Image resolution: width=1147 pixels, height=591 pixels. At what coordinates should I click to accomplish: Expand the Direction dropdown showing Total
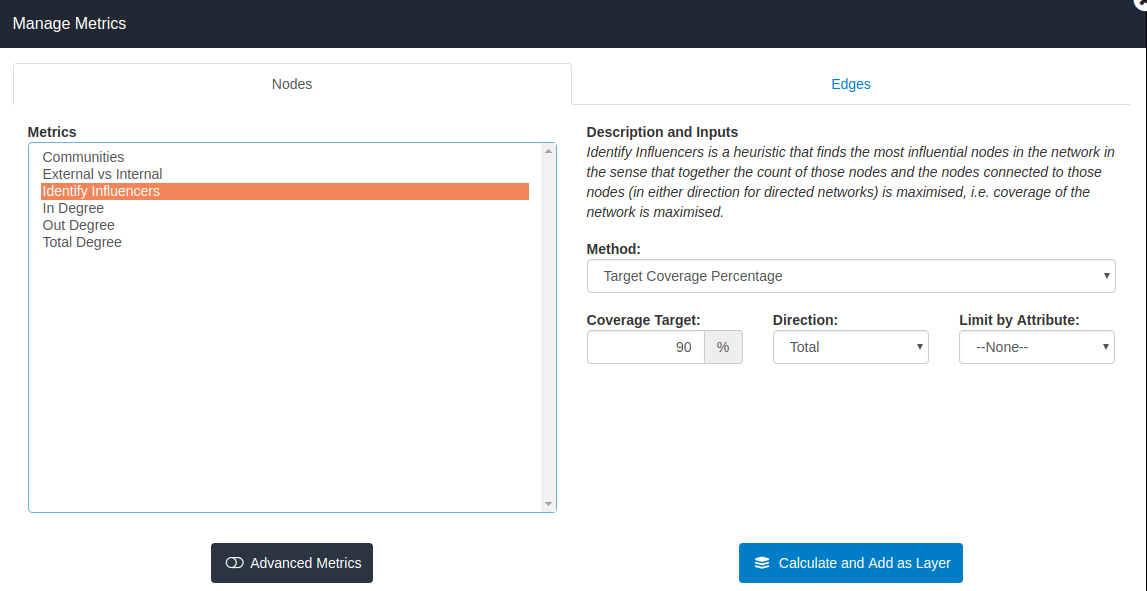pyautogui.click(x=851, y=347)
